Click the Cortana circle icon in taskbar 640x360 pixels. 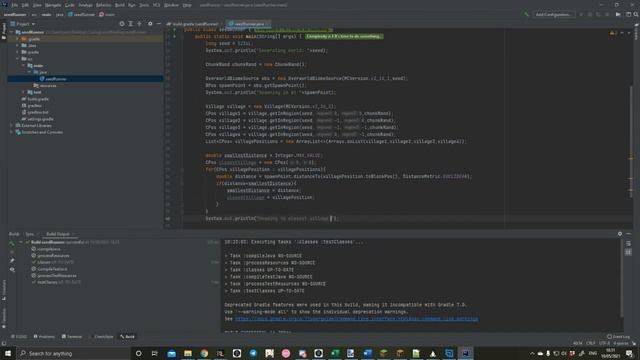[138, 353]
